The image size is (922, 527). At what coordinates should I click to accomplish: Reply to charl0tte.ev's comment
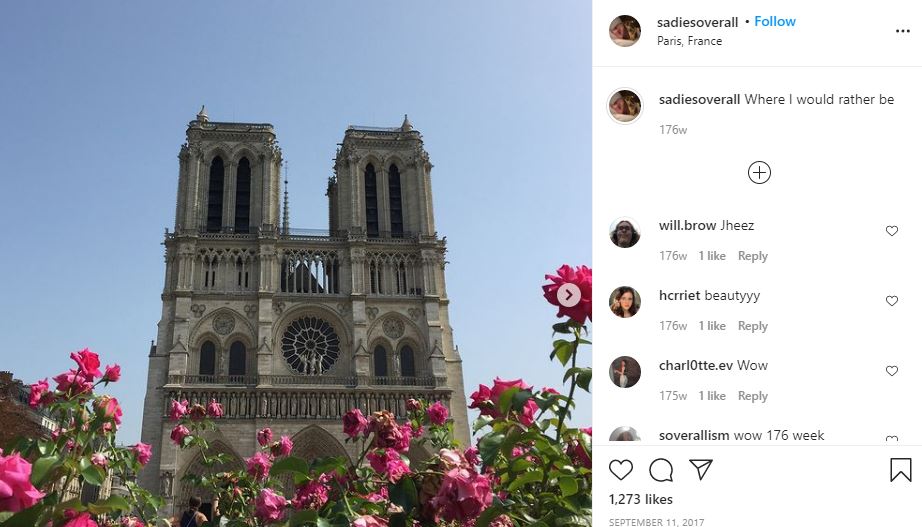[753, 396]
